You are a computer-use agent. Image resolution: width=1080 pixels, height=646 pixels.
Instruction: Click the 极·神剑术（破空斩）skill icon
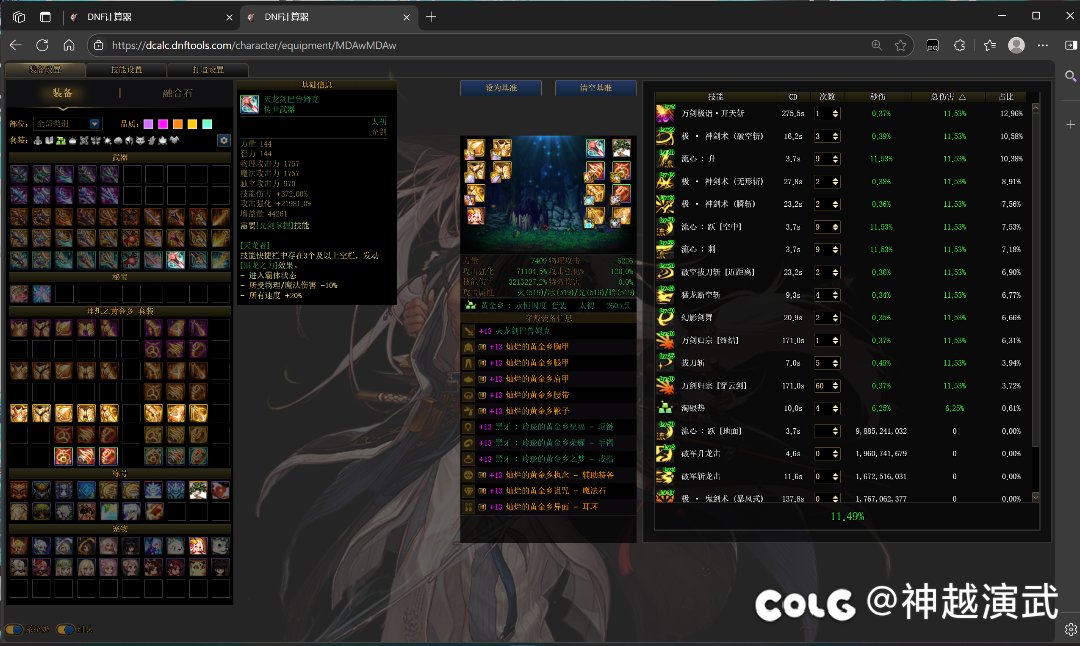tap(665, 136)
